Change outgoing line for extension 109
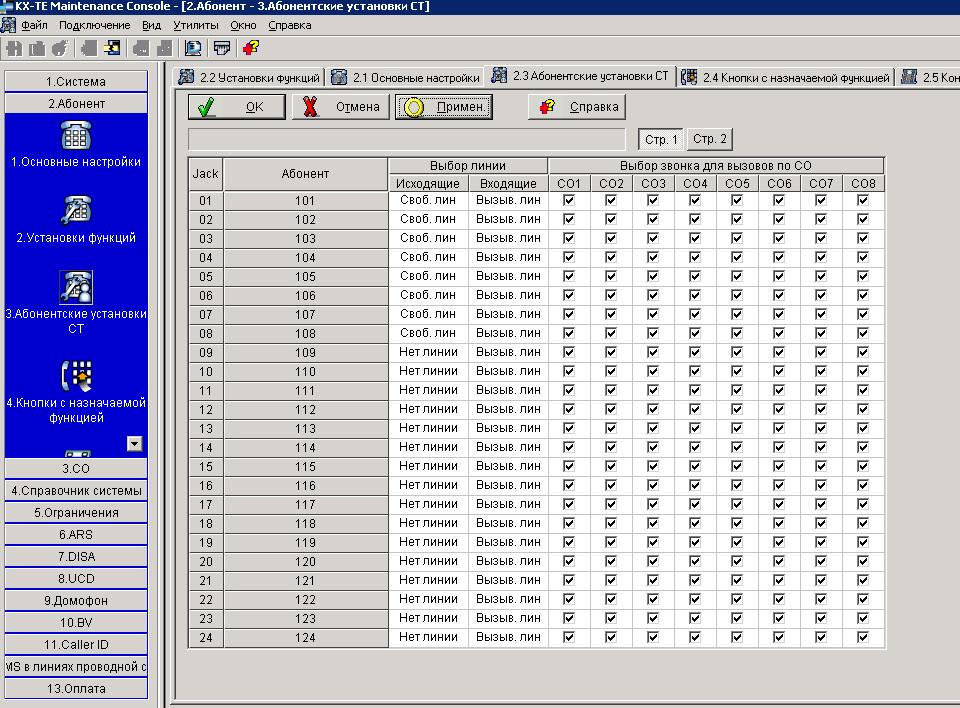Image resolution: width=960 pixels, height=708 pixels. point(428,352)
